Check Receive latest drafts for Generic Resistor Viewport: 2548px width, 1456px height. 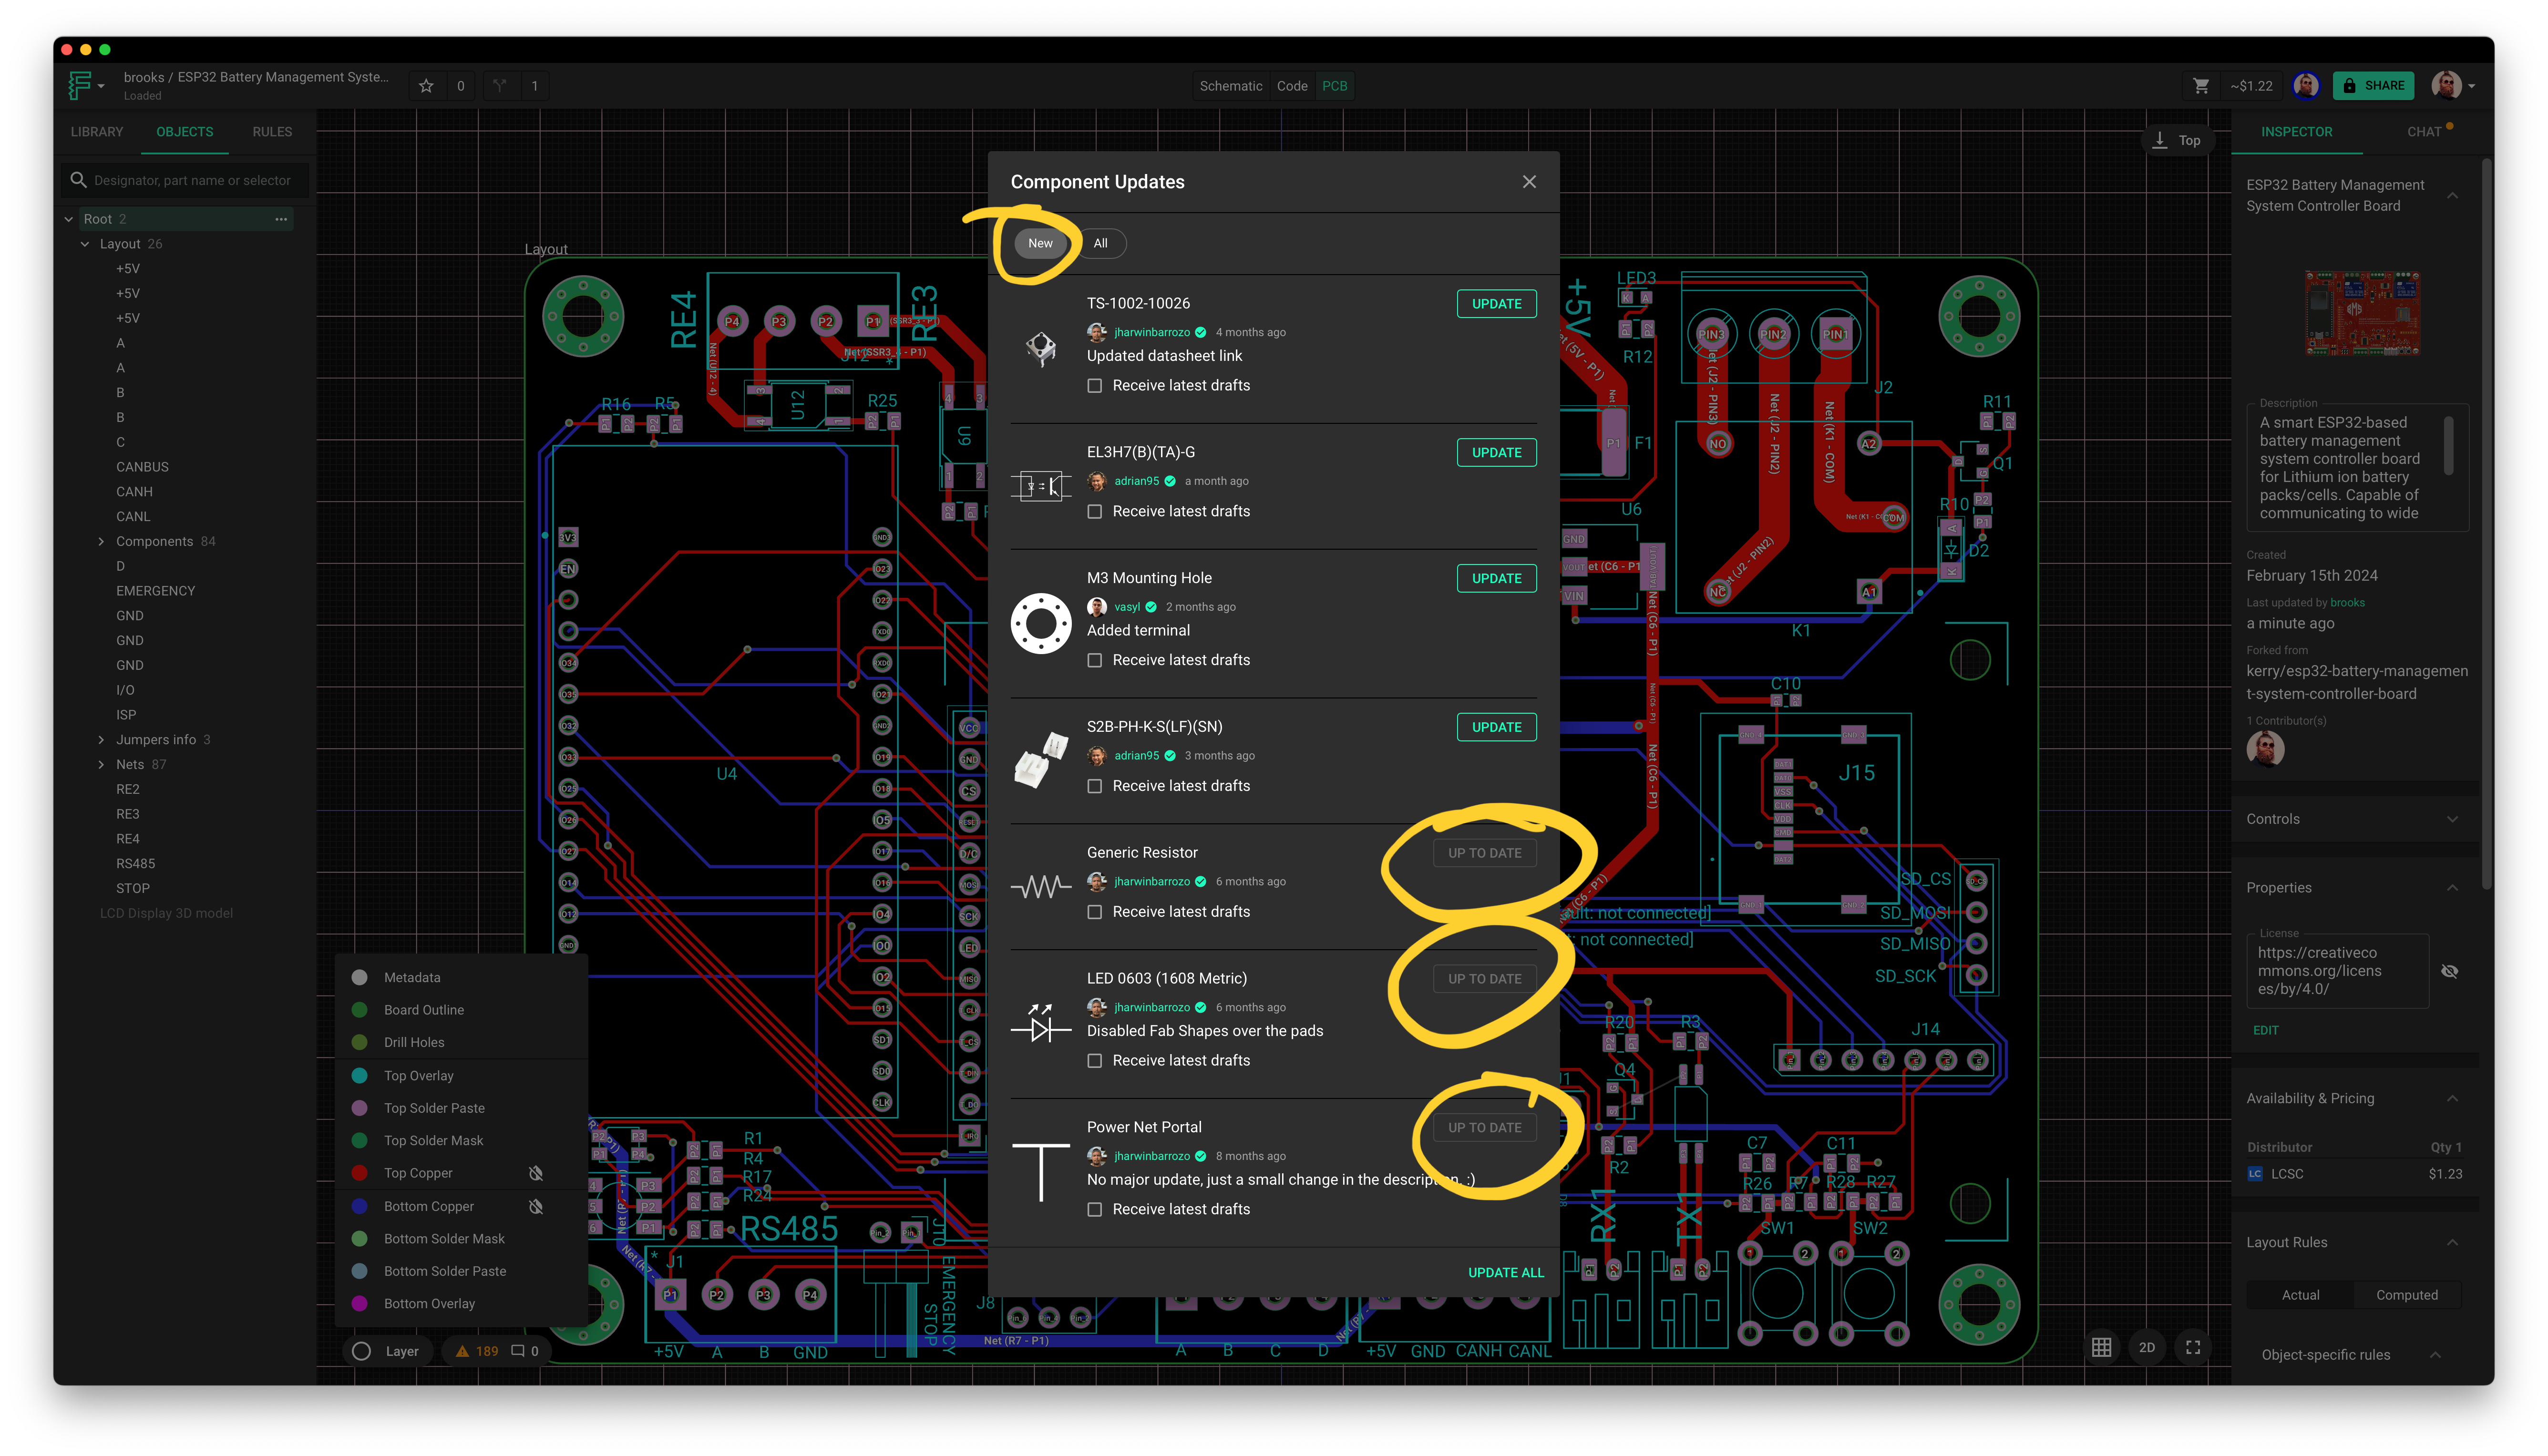[1095, 912]
